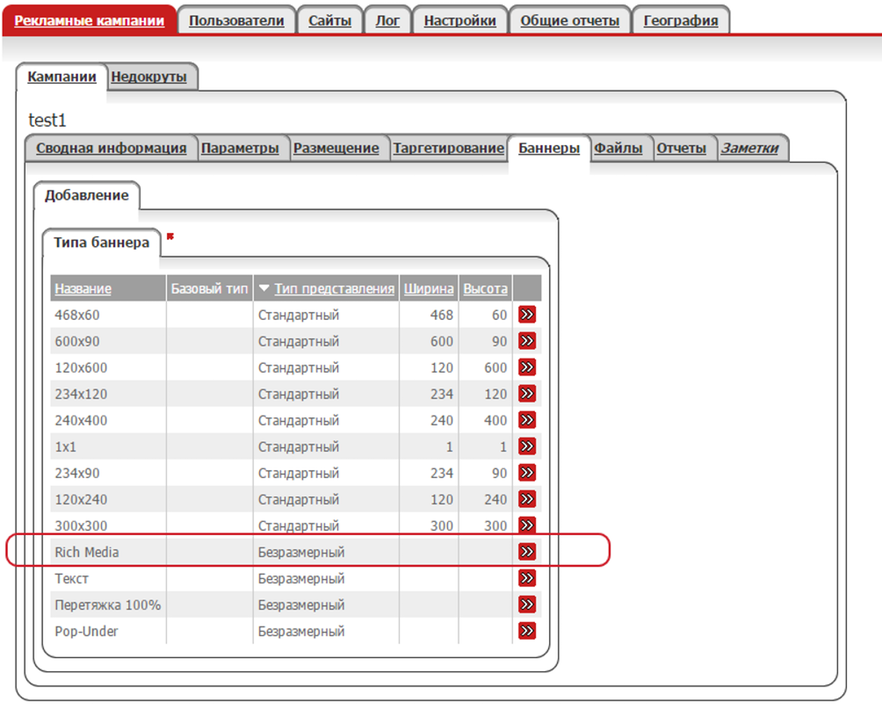Go to Таргетирование campaign tab

coord(448,148)
